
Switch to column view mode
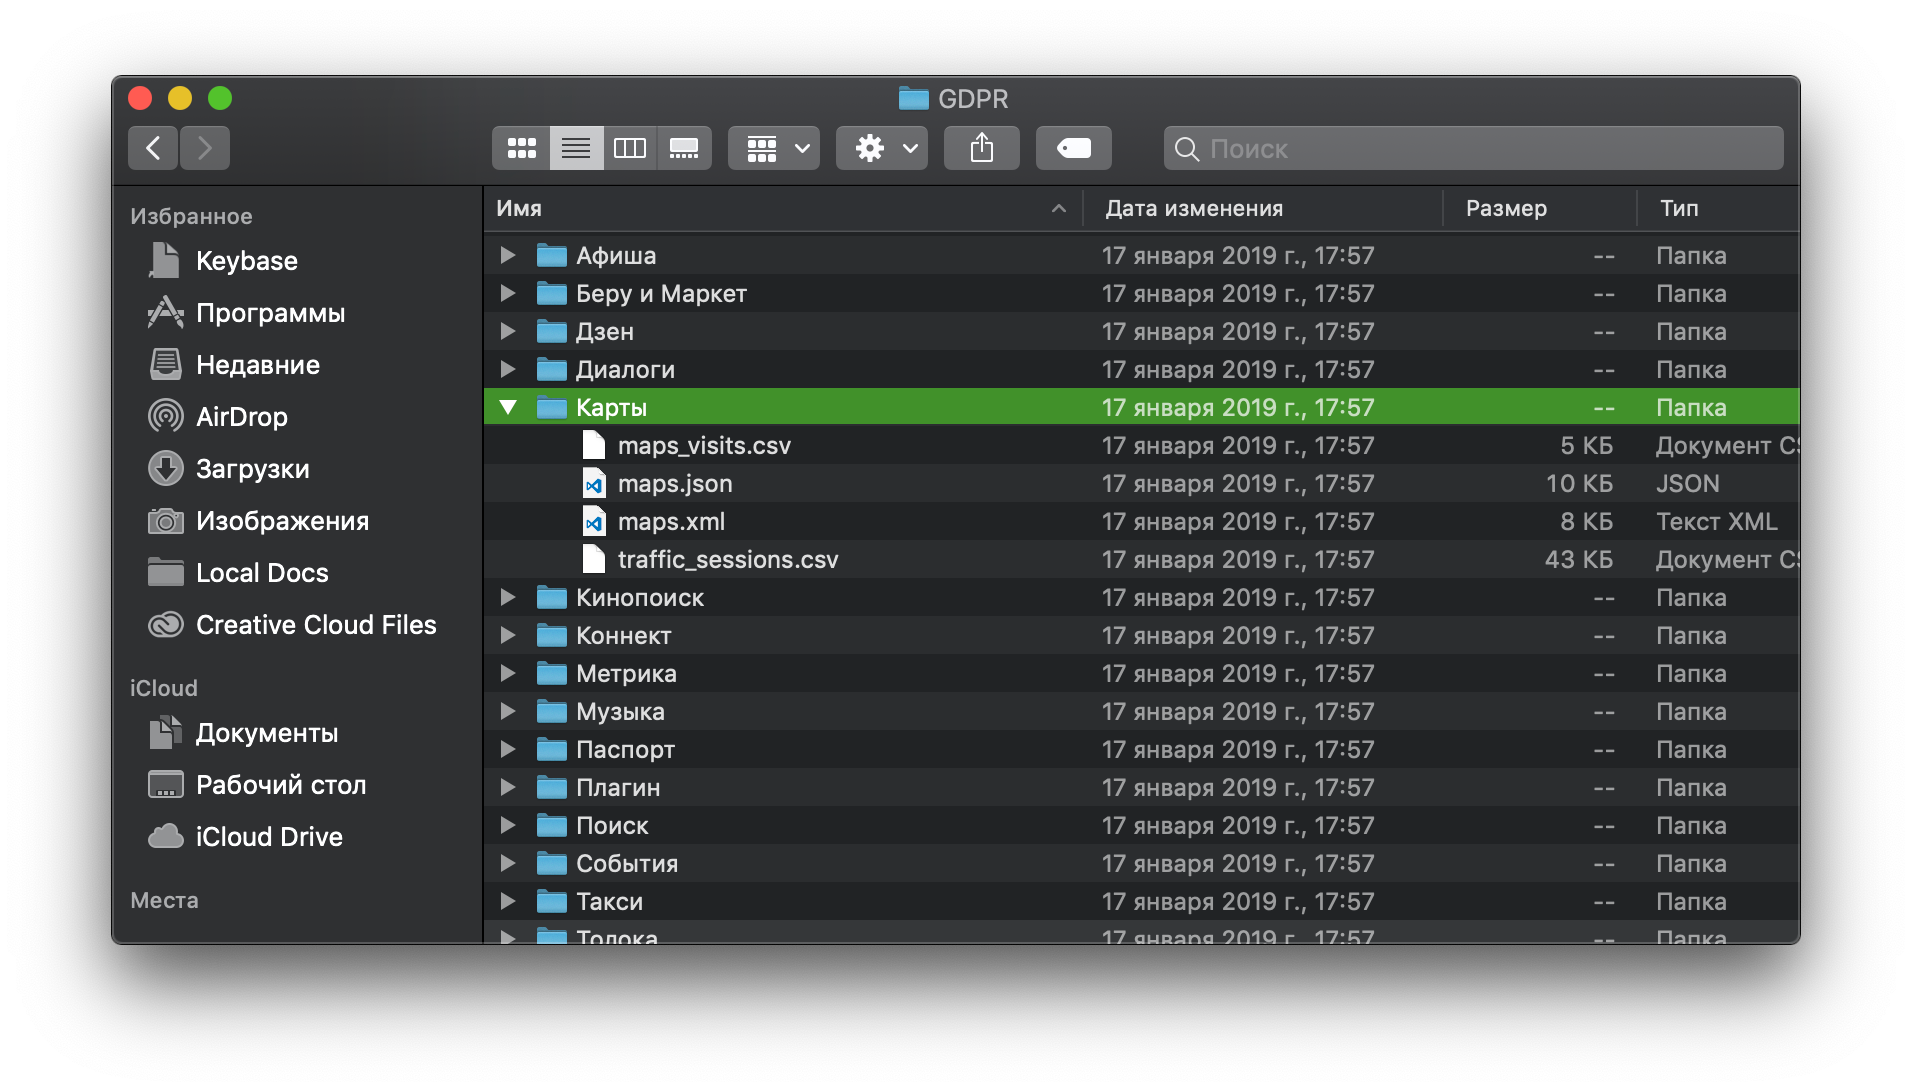[630, 149]
